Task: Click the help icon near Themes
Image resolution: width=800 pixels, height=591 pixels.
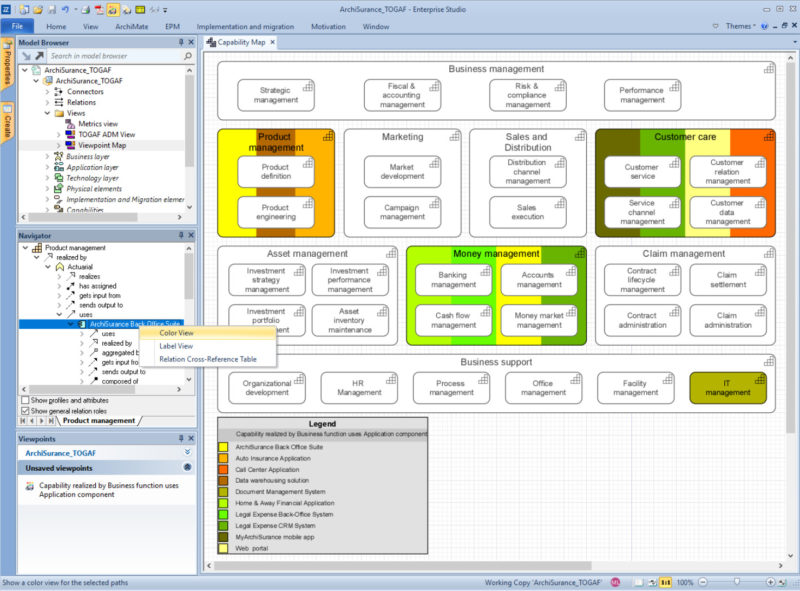Action: (x=764, y=27)
